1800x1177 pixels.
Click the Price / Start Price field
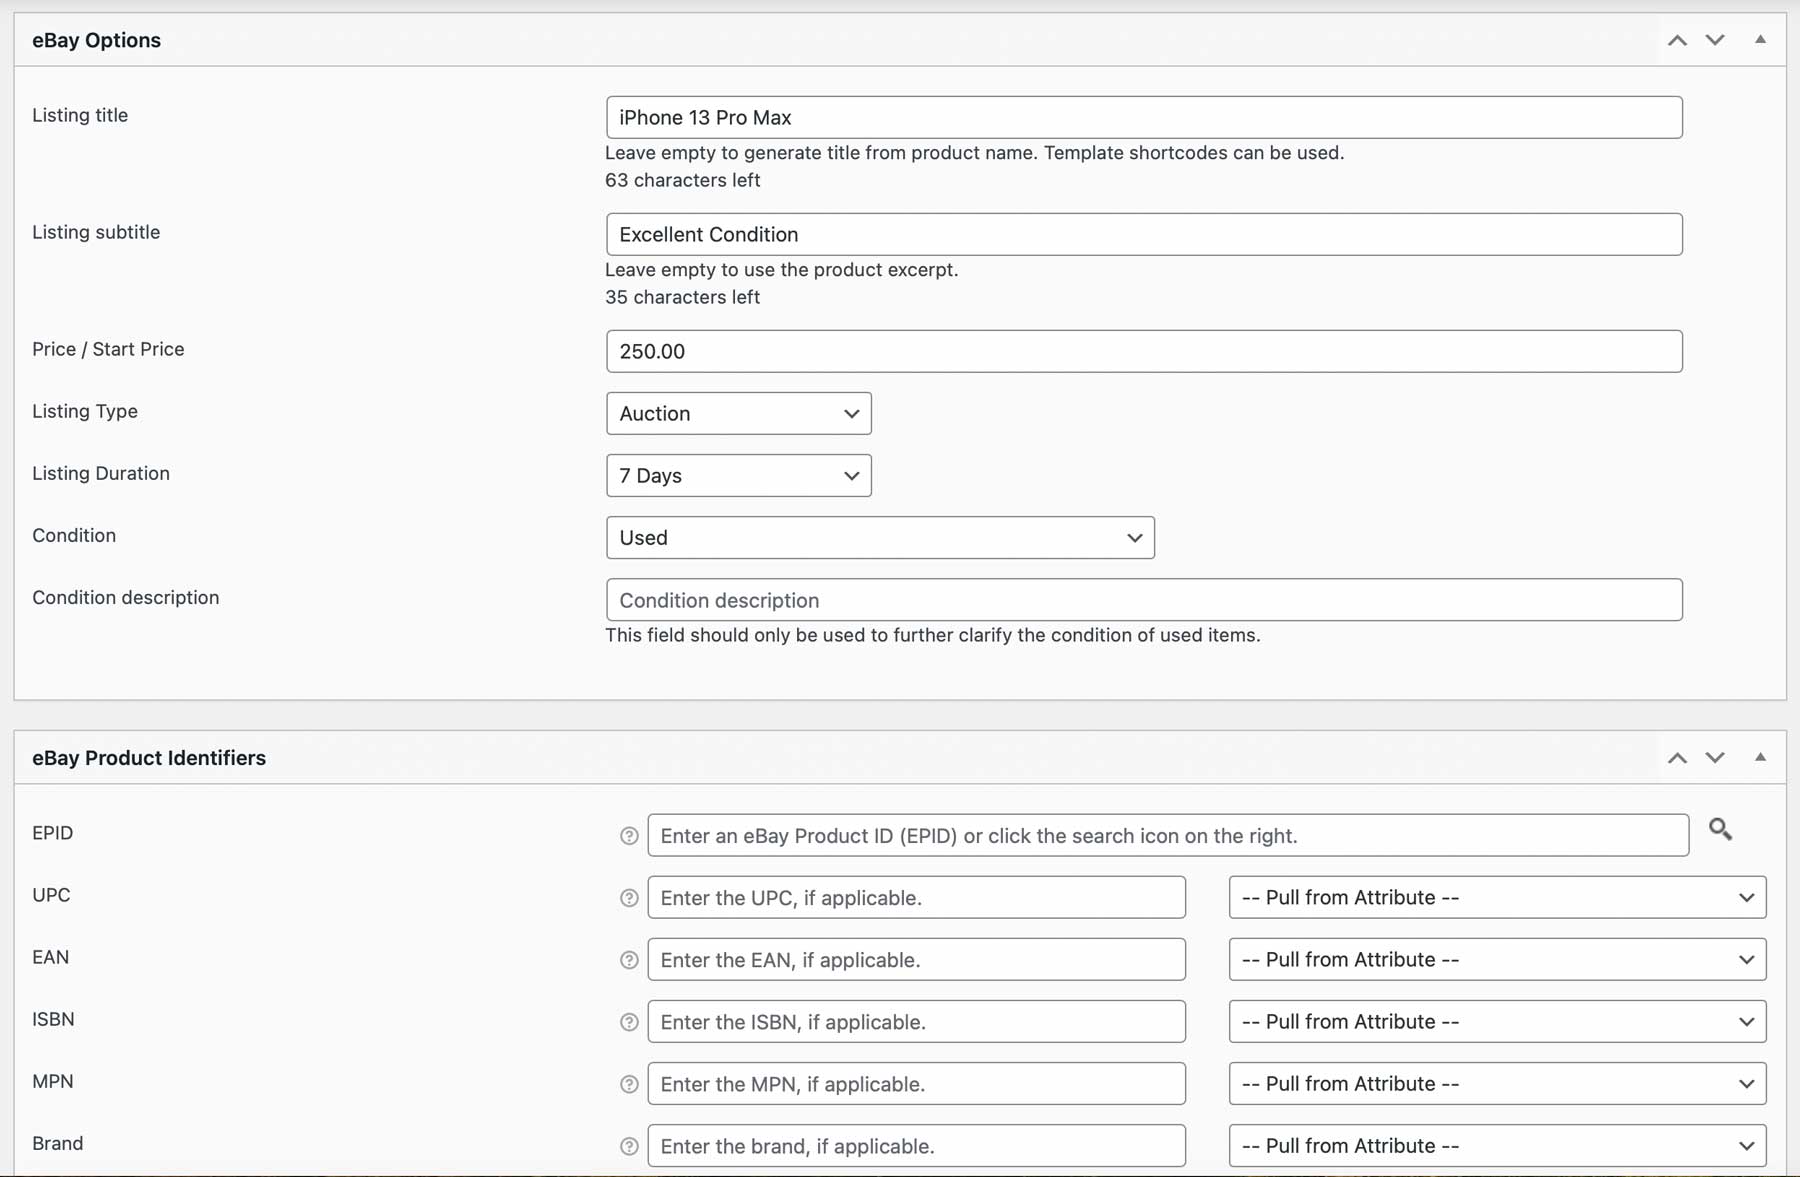(x=1143, y=351)
